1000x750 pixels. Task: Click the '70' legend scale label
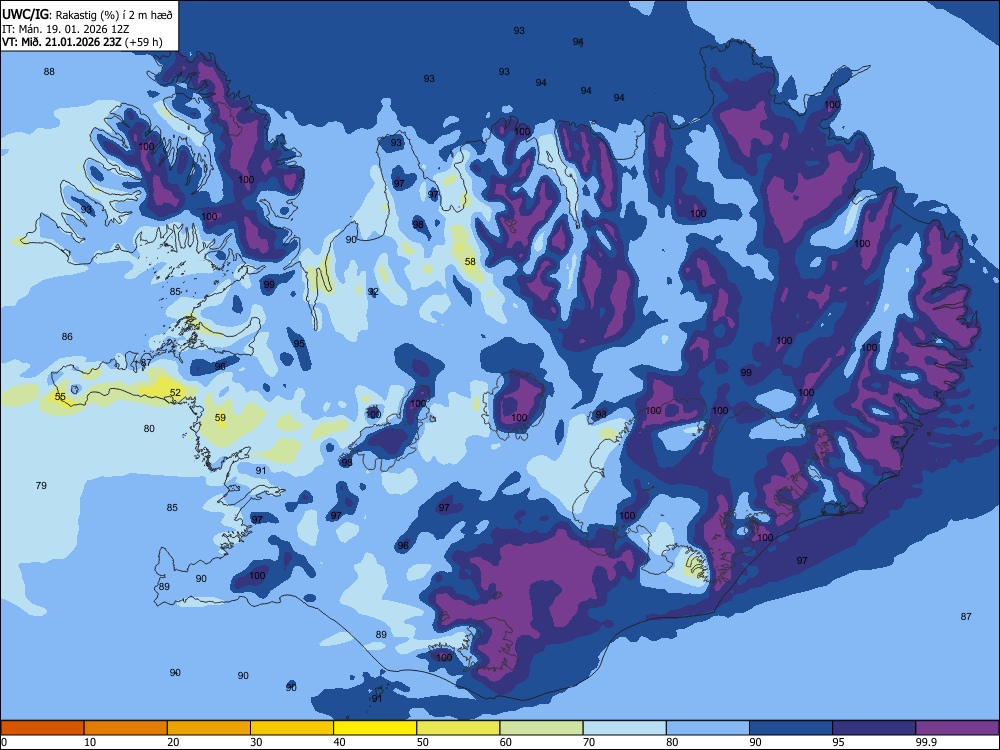coord(589,742)
